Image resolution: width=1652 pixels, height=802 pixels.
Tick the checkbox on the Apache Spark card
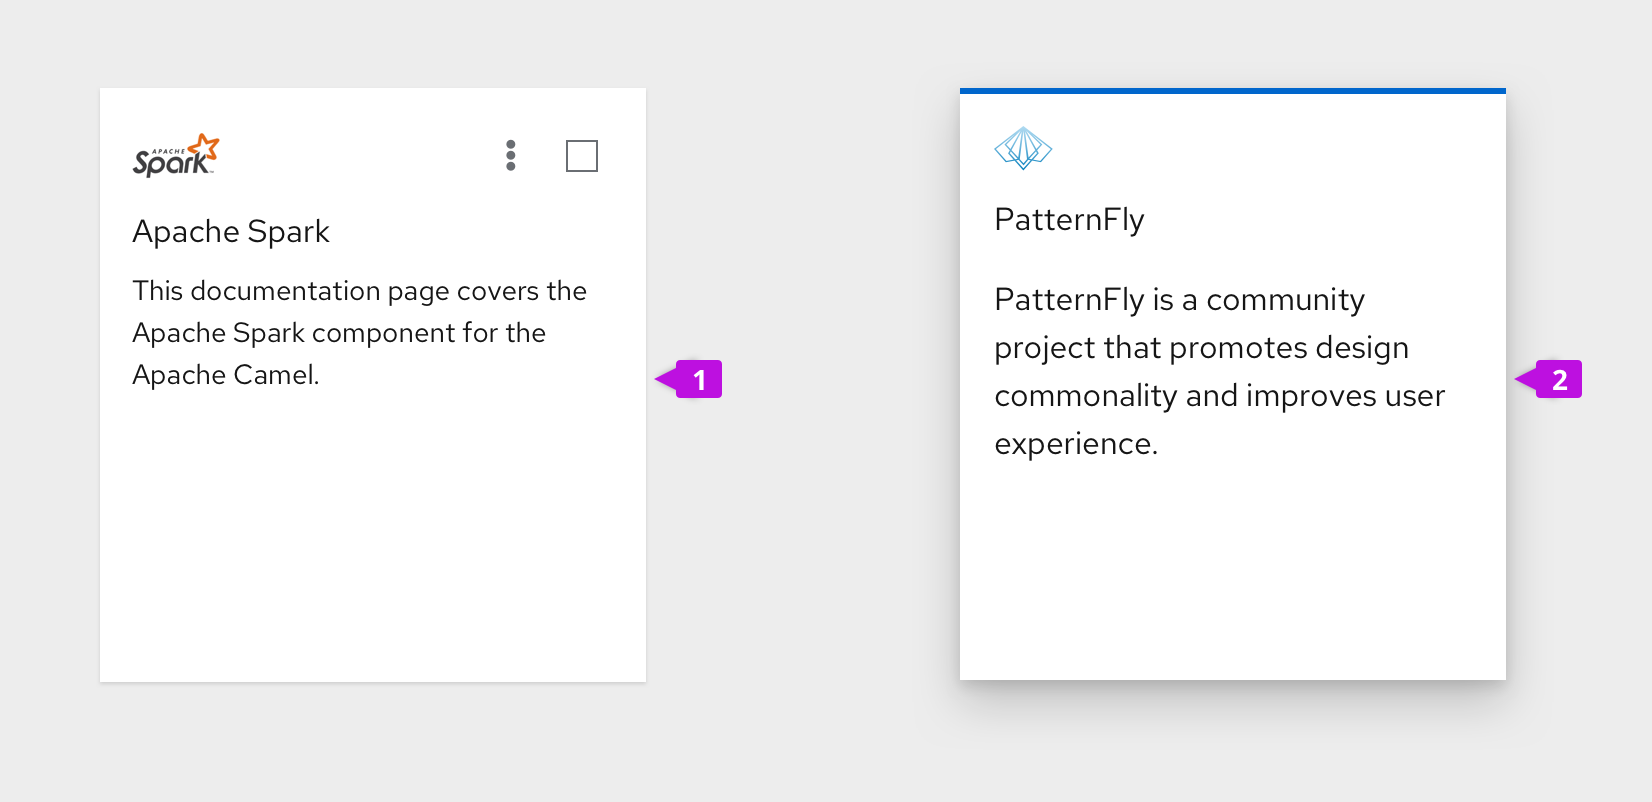pos(582,156)
